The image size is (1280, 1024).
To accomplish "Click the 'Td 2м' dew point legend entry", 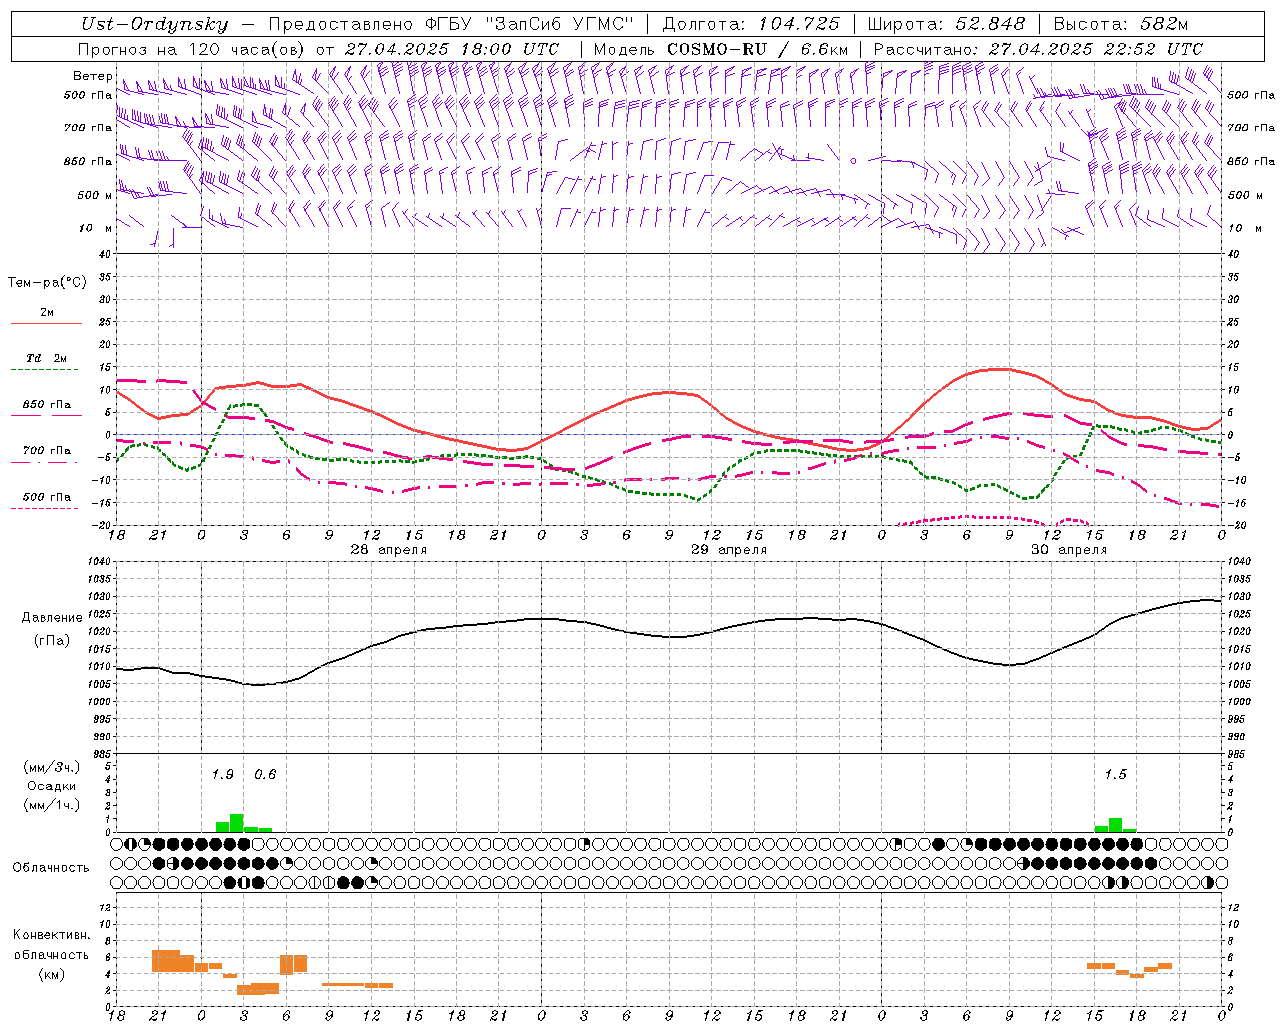I will pyautogui.click(x=47, y=358).
